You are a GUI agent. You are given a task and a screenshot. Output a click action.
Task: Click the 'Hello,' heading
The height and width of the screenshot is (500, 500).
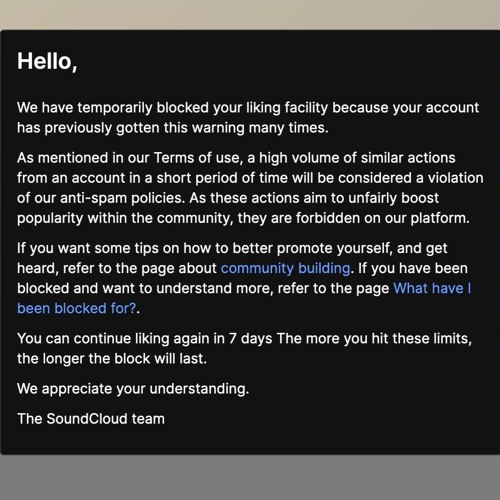47,62
